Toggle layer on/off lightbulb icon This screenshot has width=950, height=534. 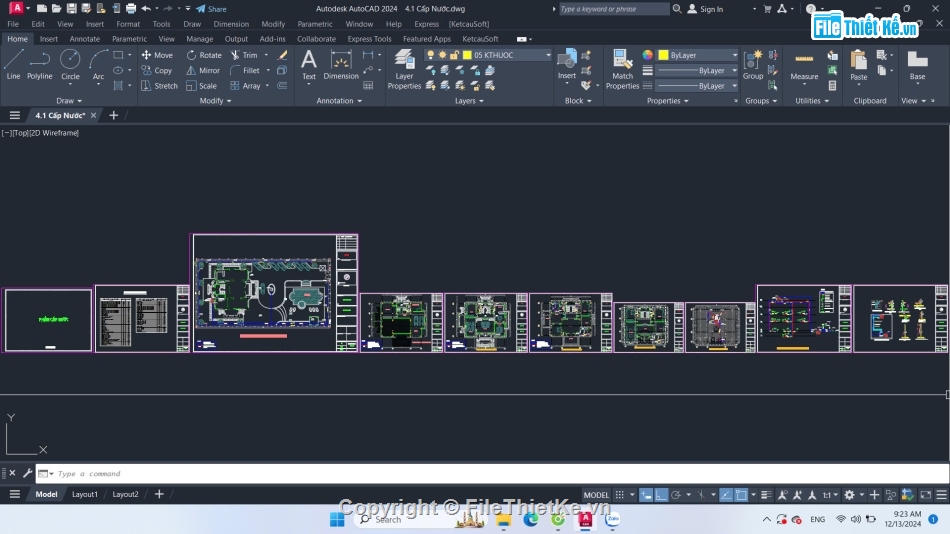point(431,55)
